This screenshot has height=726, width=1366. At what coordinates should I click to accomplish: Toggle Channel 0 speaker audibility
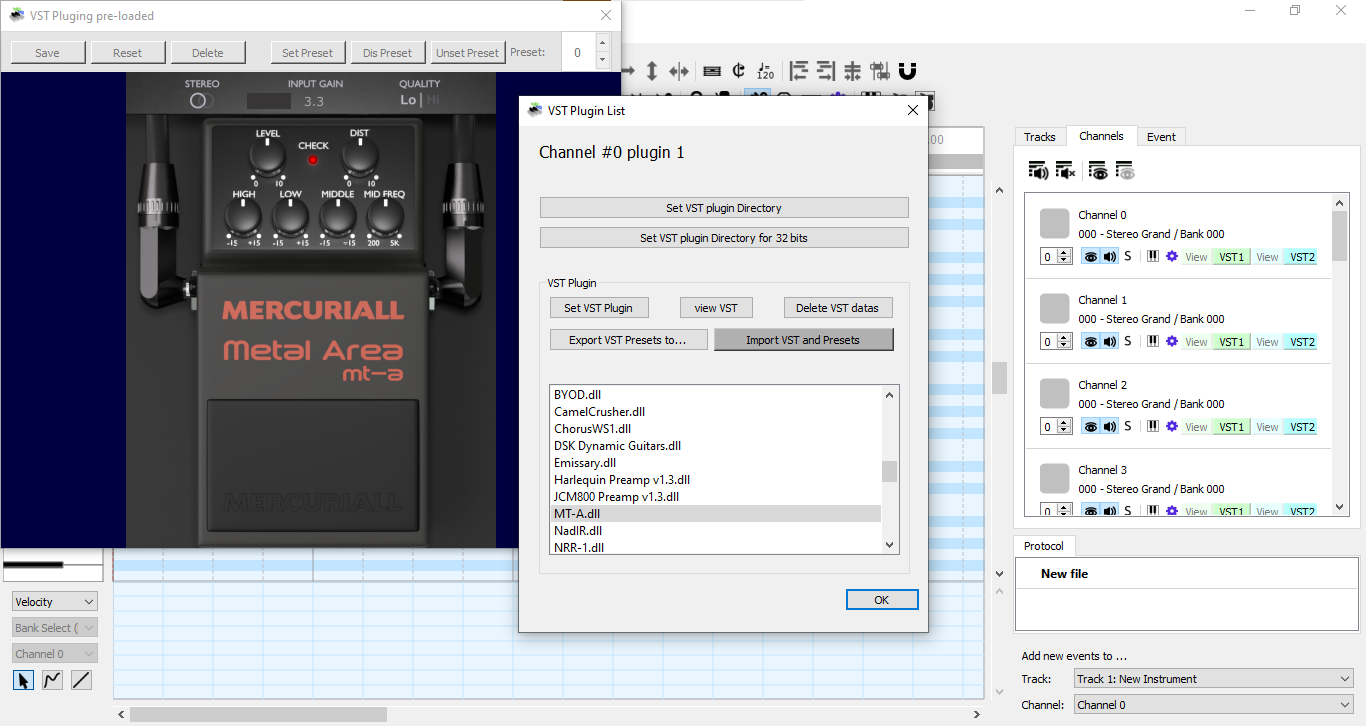[x=1110, y=257]
